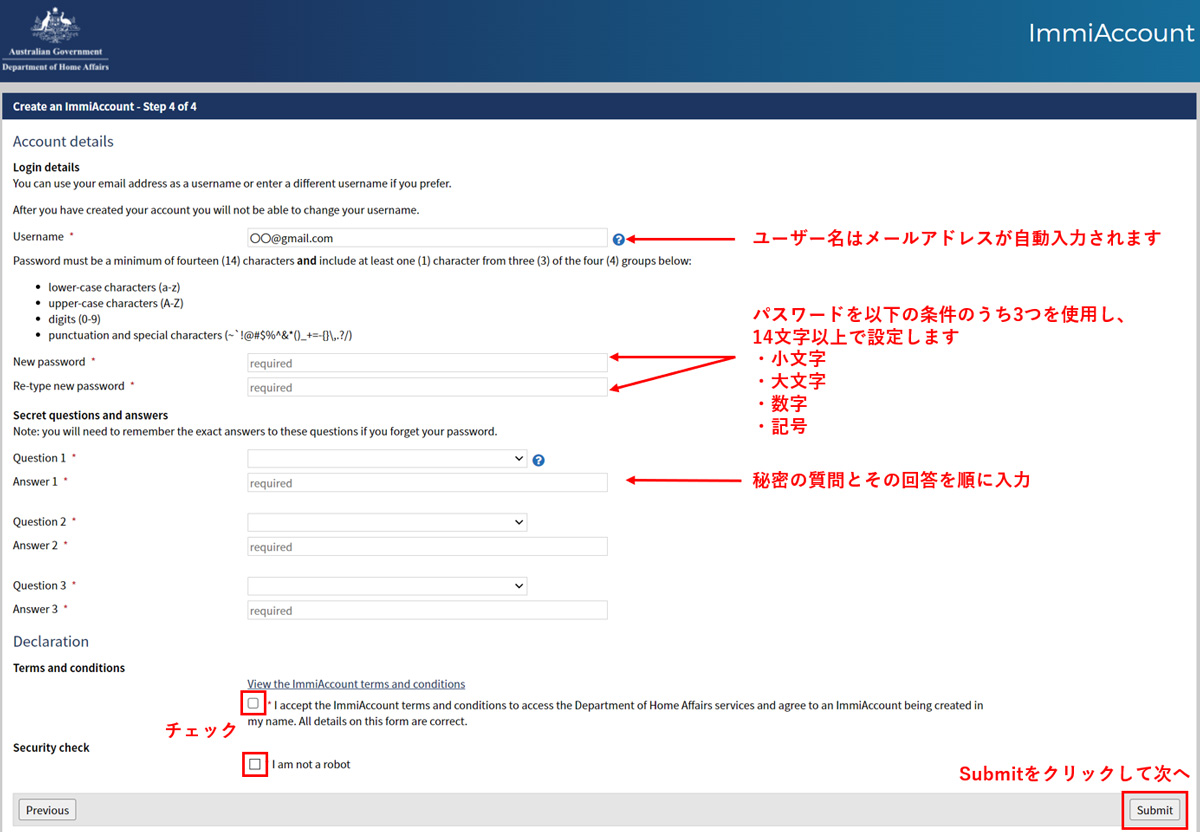The height and width of the screenshot is (832, 1200).
Task: Go back with the Previous button
Action: coord(47,810)
